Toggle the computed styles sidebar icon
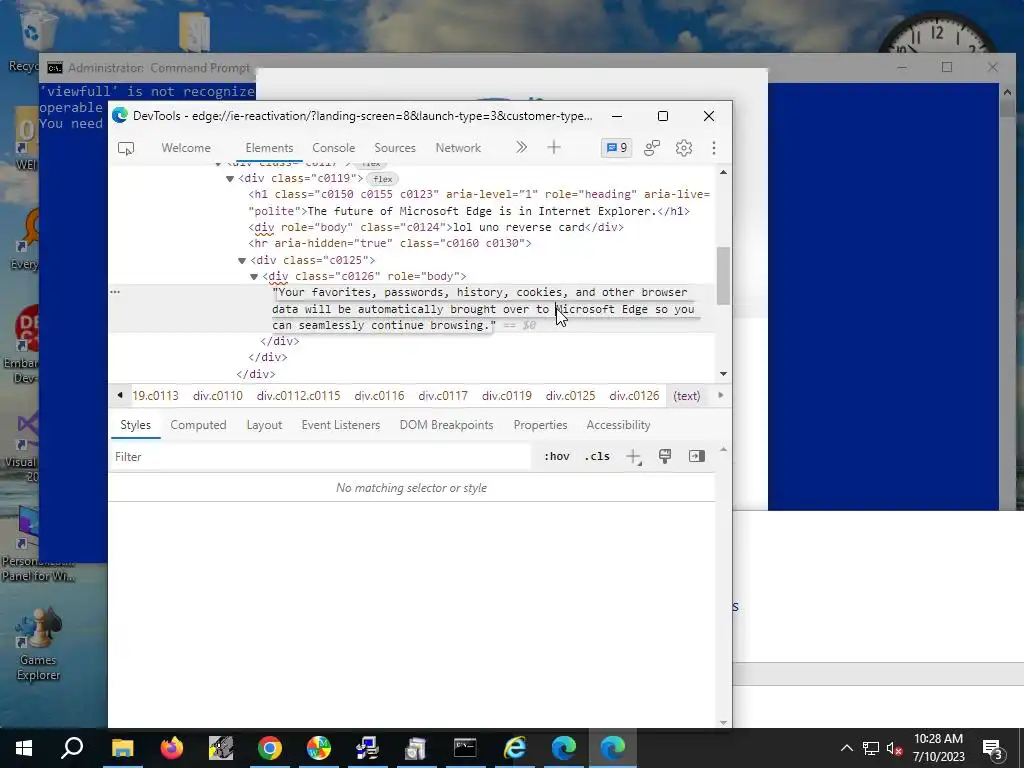Viewport: 1024px width, 768px height. (x=697, y=456)
